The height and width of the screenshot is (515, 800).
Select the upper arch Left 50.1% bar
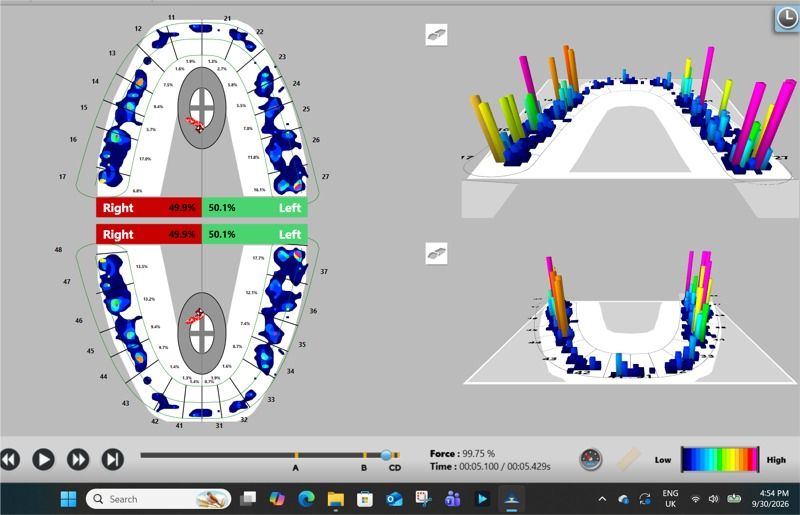(255, 208)
